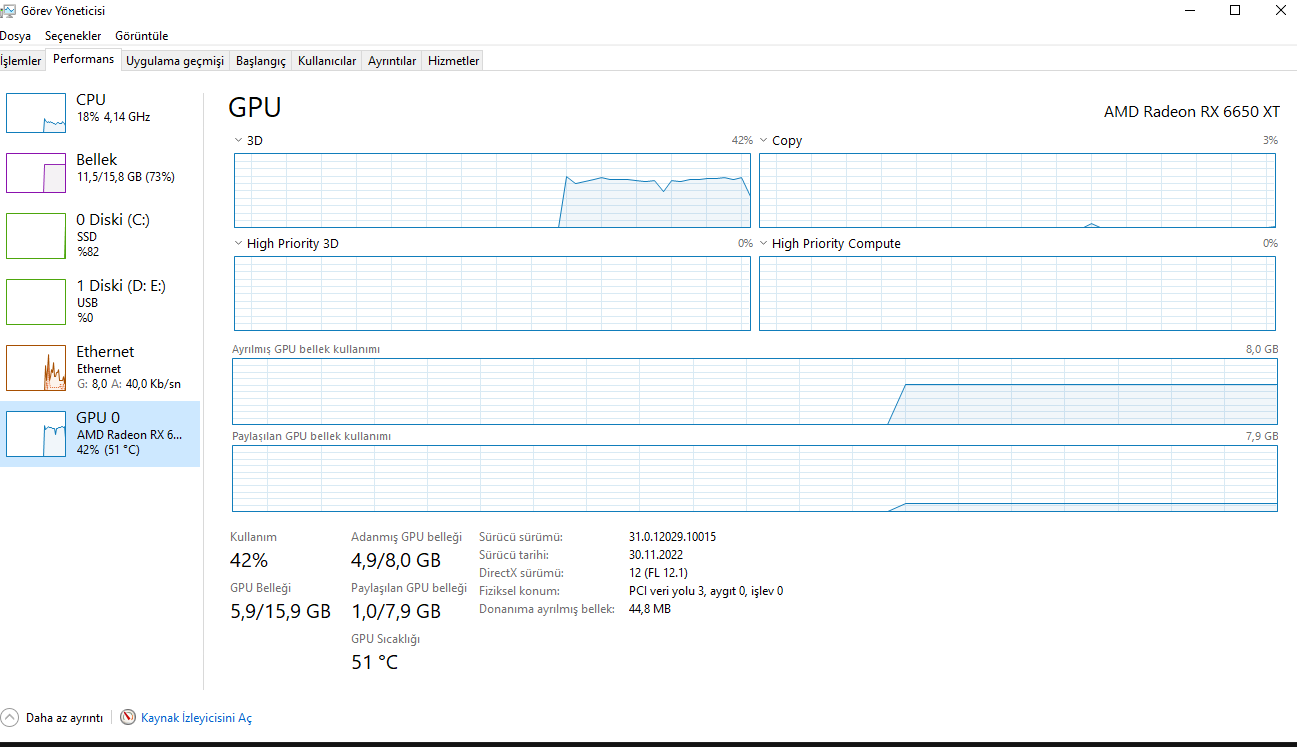The image size is (1297, 747).
Task: Click the 8,0 GB dedicated memory scale label
Action: click(1263, 349)
